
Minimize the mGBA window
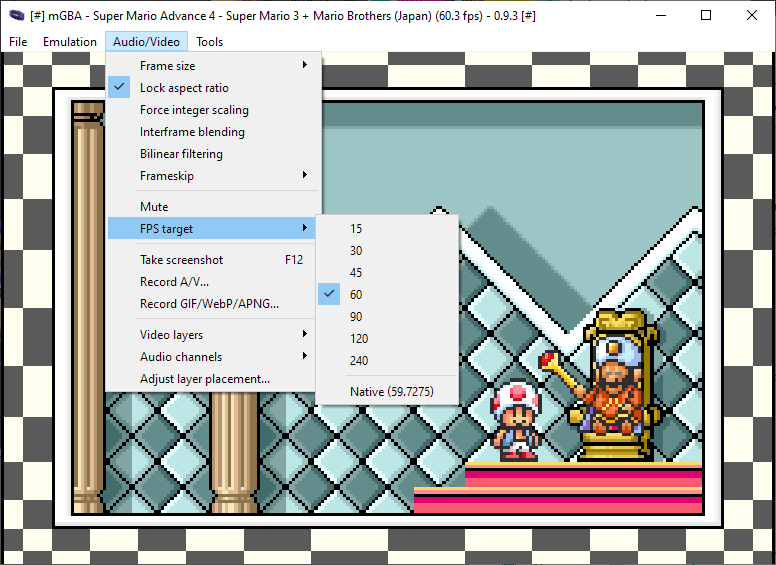661,15
